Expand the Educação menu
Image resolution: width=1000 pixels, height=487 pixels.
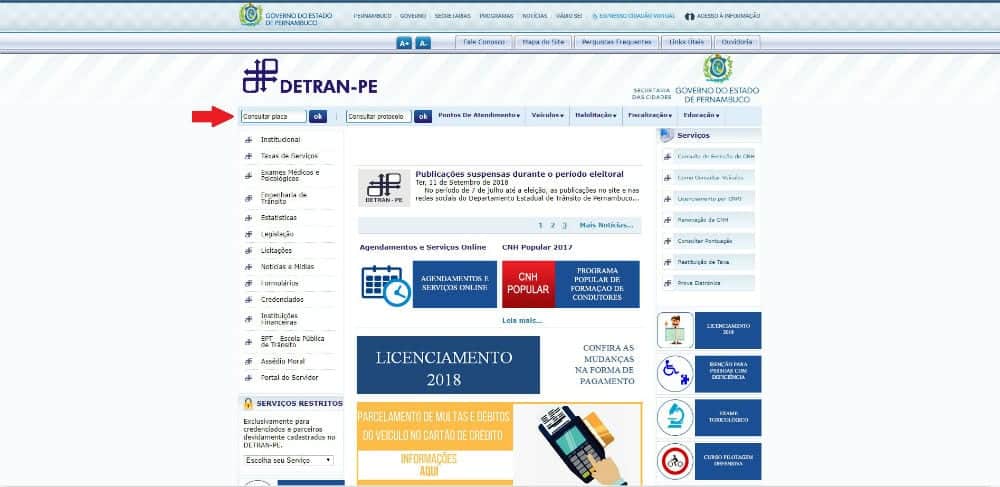pos(701,115)
